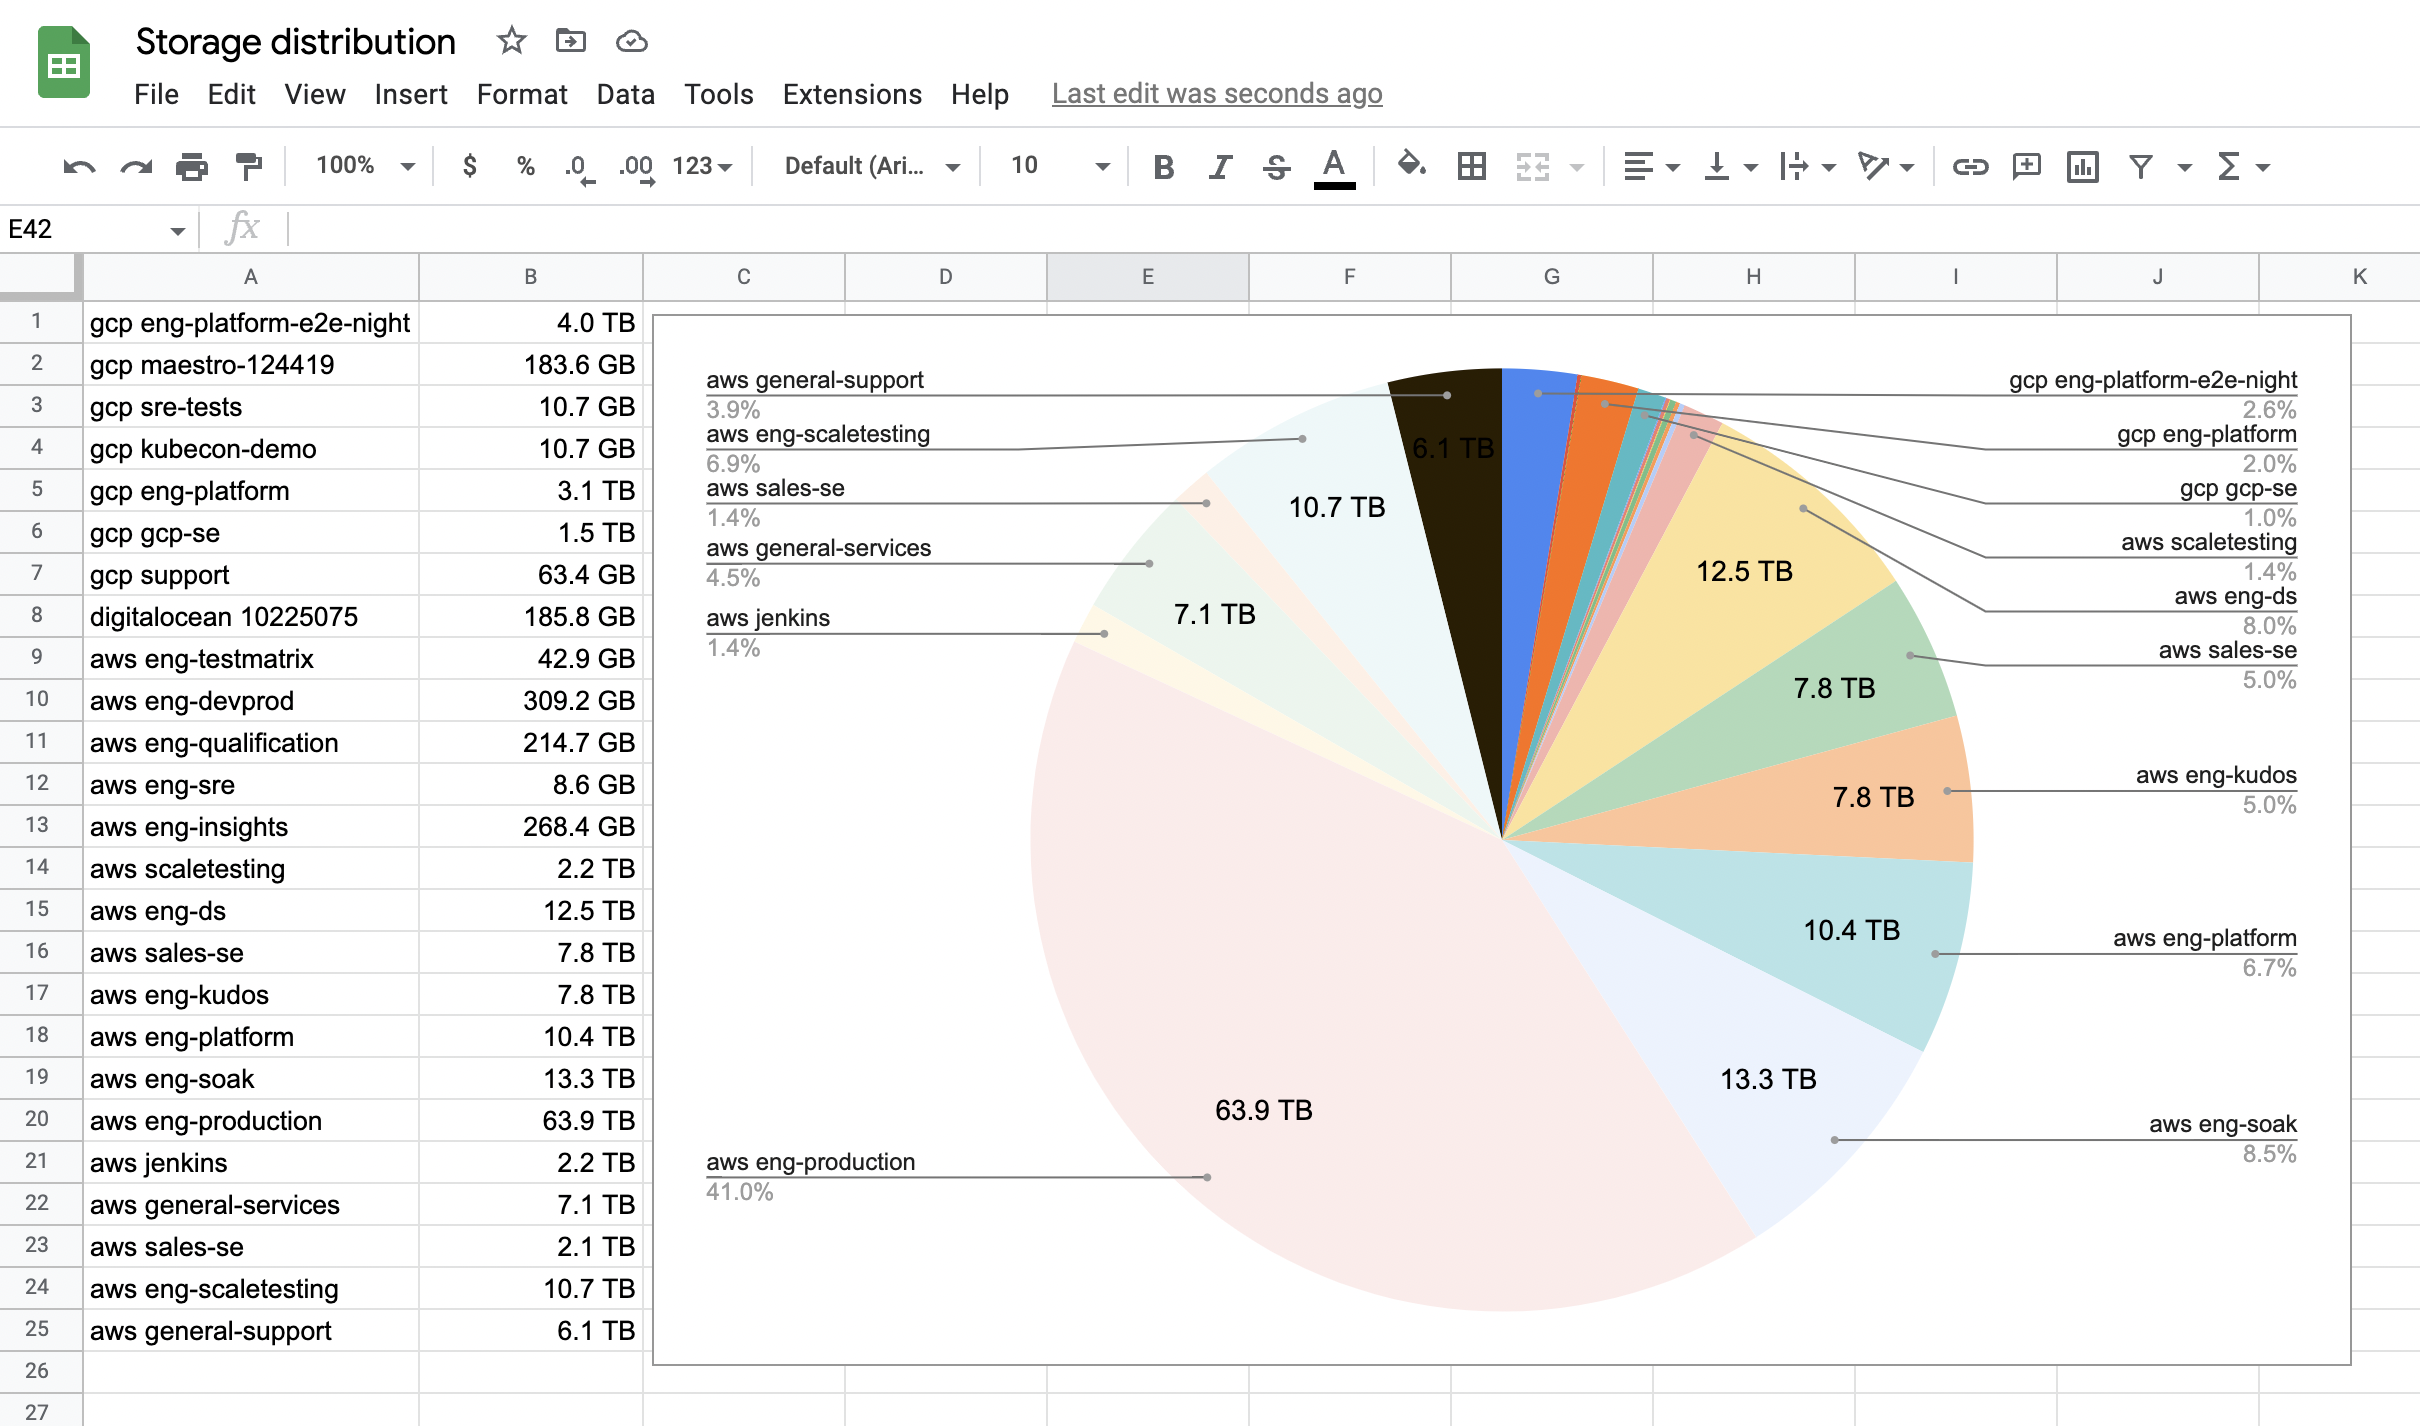Open the Name box dropdown arrow
The image size is (2420, 1426).
(x=178, y=231)
